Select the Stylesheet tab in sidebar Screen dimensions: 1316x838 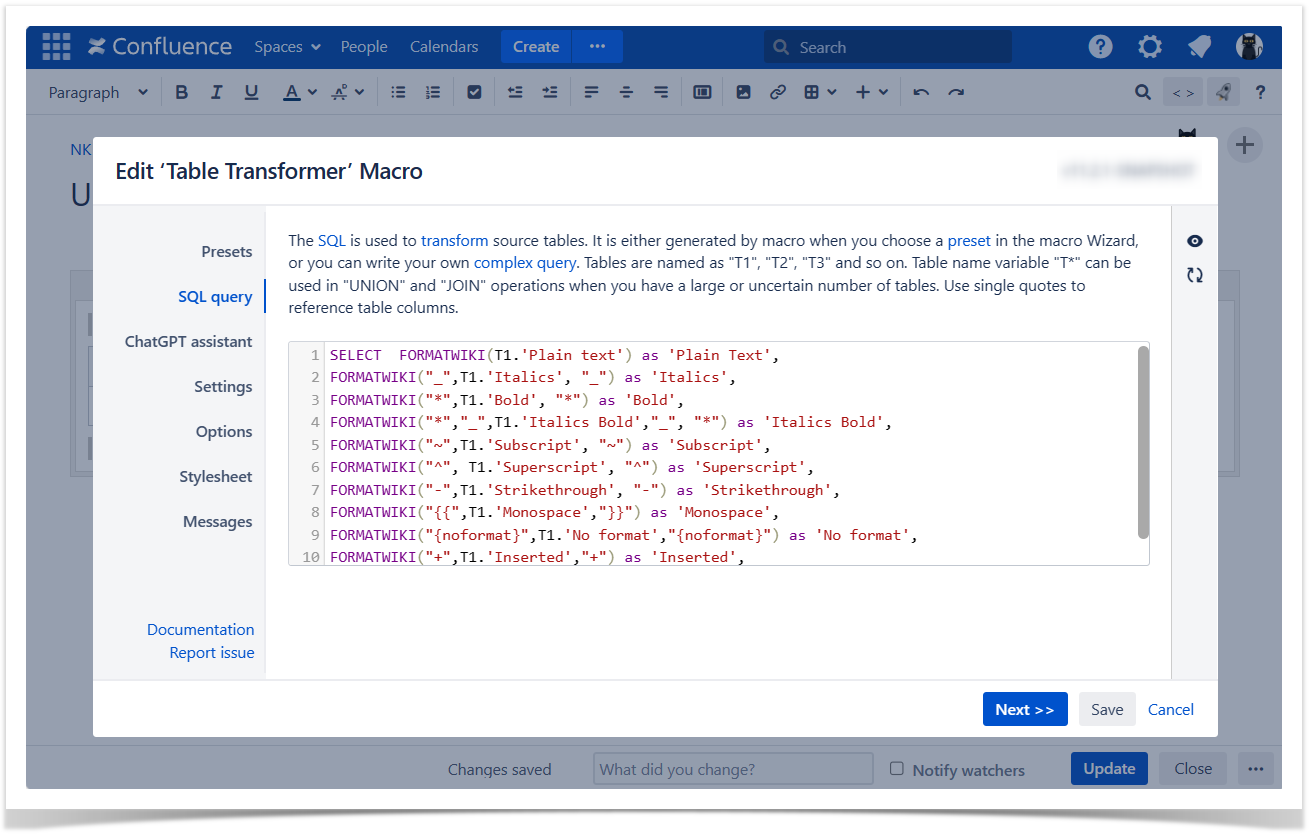tap(215, 477)
